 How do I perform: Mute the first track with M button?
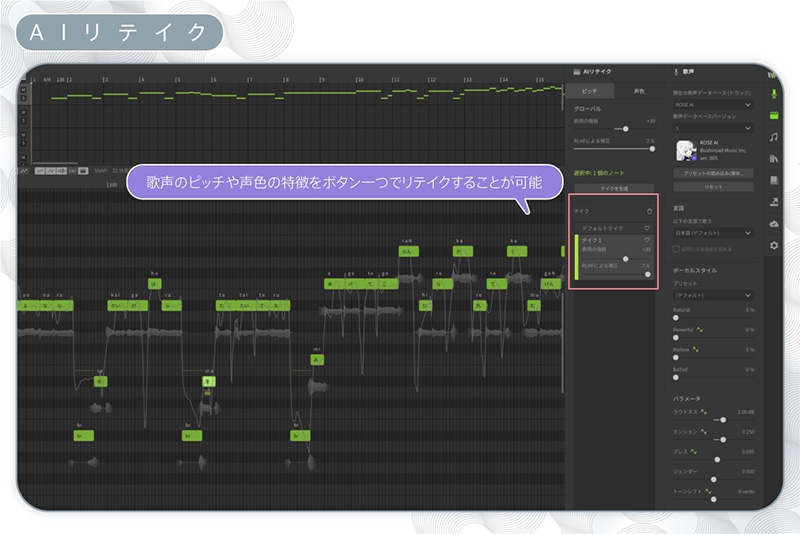tap(23, 89)
